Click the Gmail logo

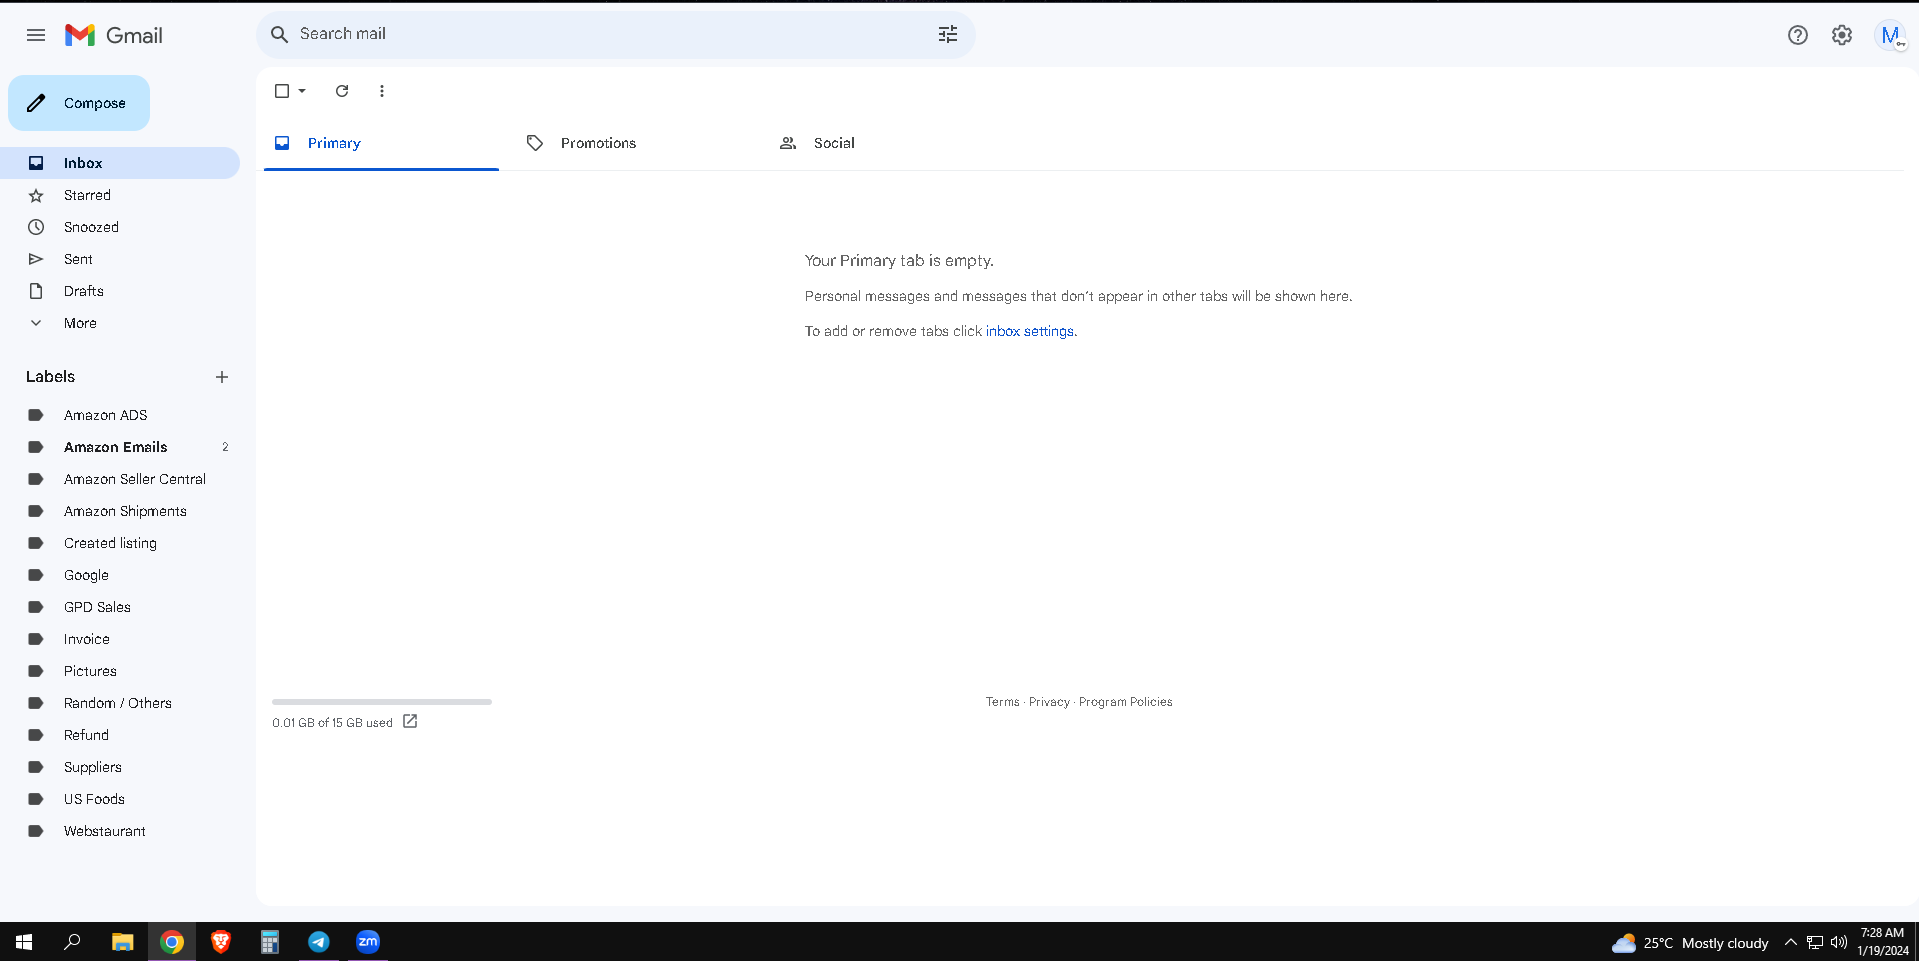pos(114,35)
